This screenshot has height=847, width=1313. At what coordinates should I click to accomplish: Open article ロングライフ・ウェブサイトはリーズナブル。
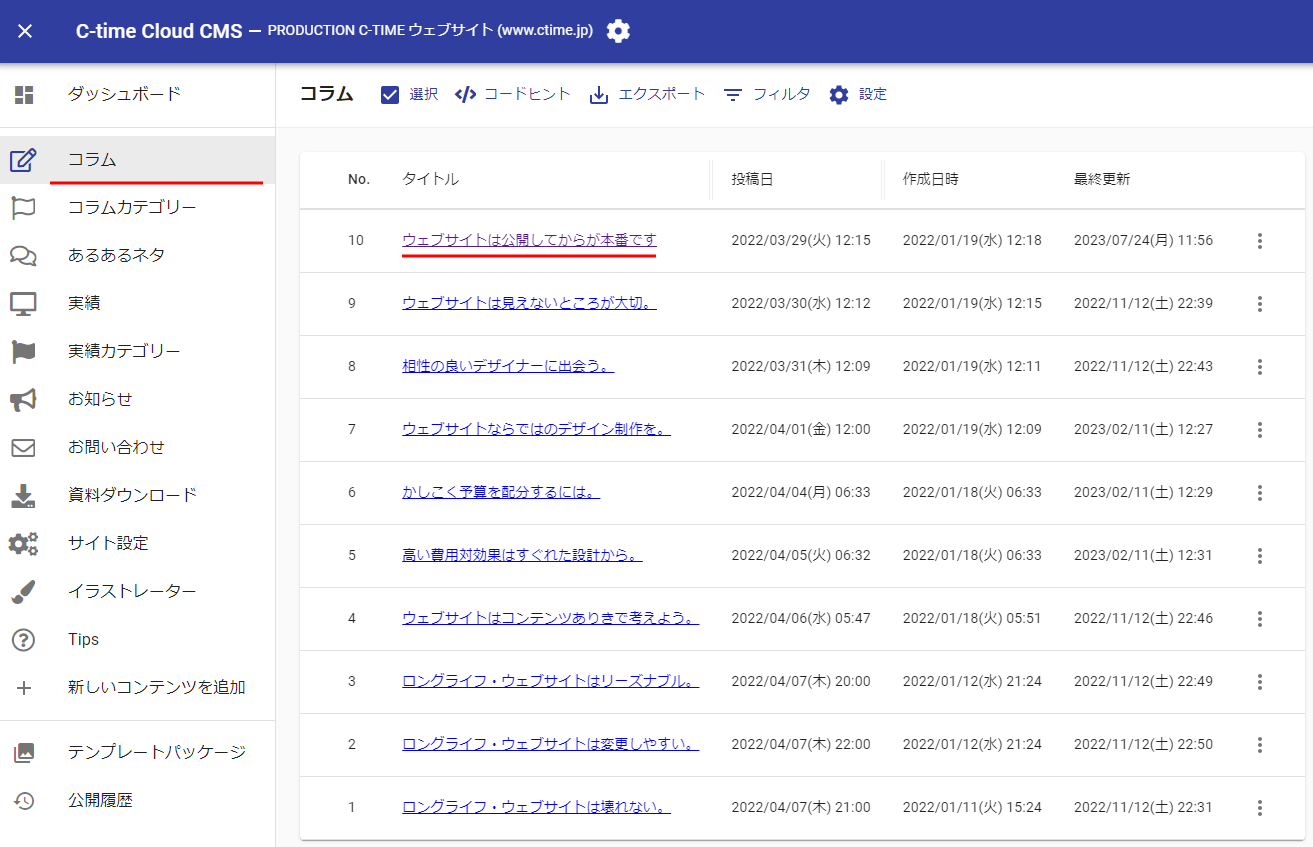coord(550,681)
